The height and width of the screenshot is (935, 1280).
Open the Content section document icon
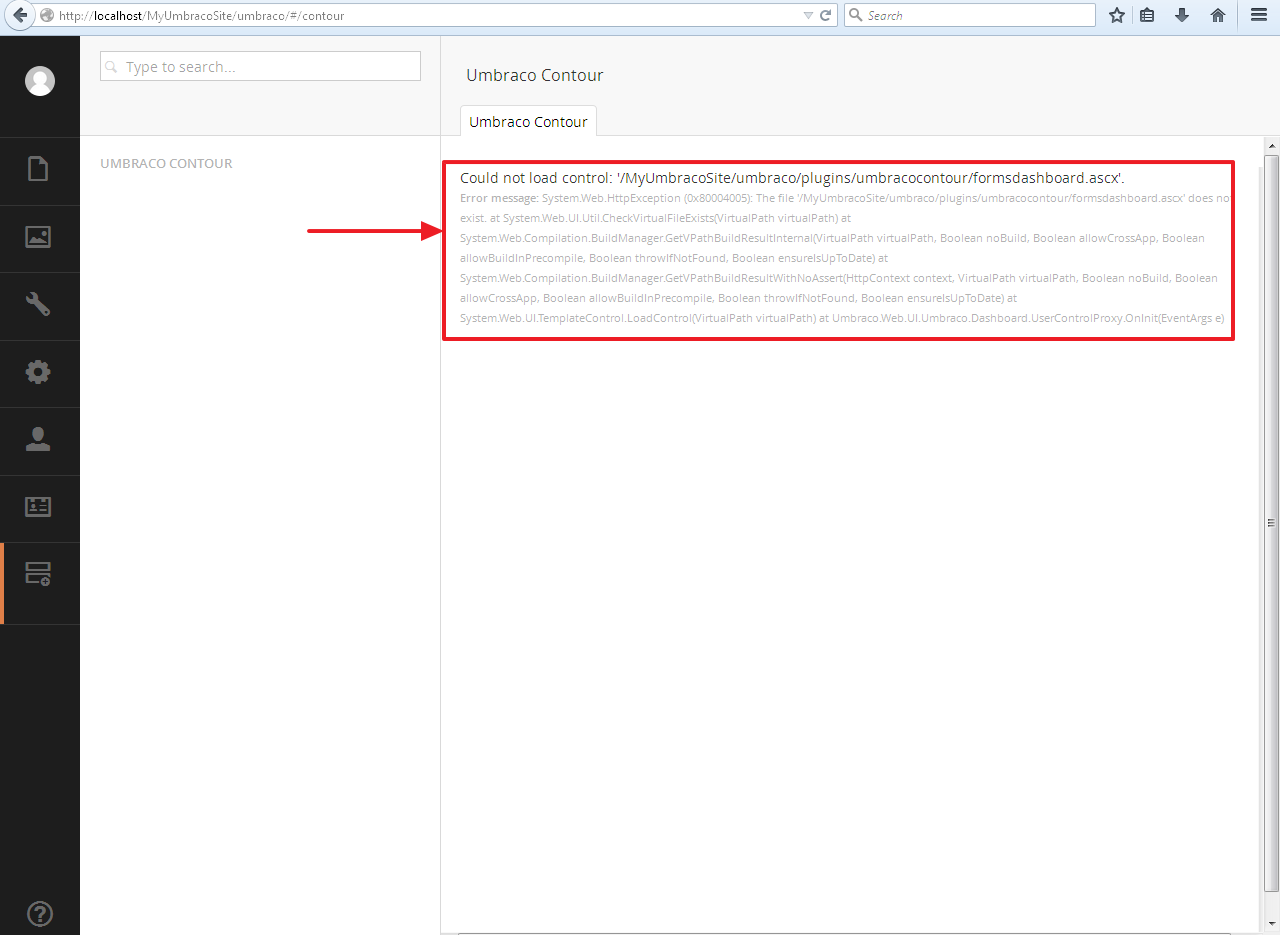[x=38, y=169]
